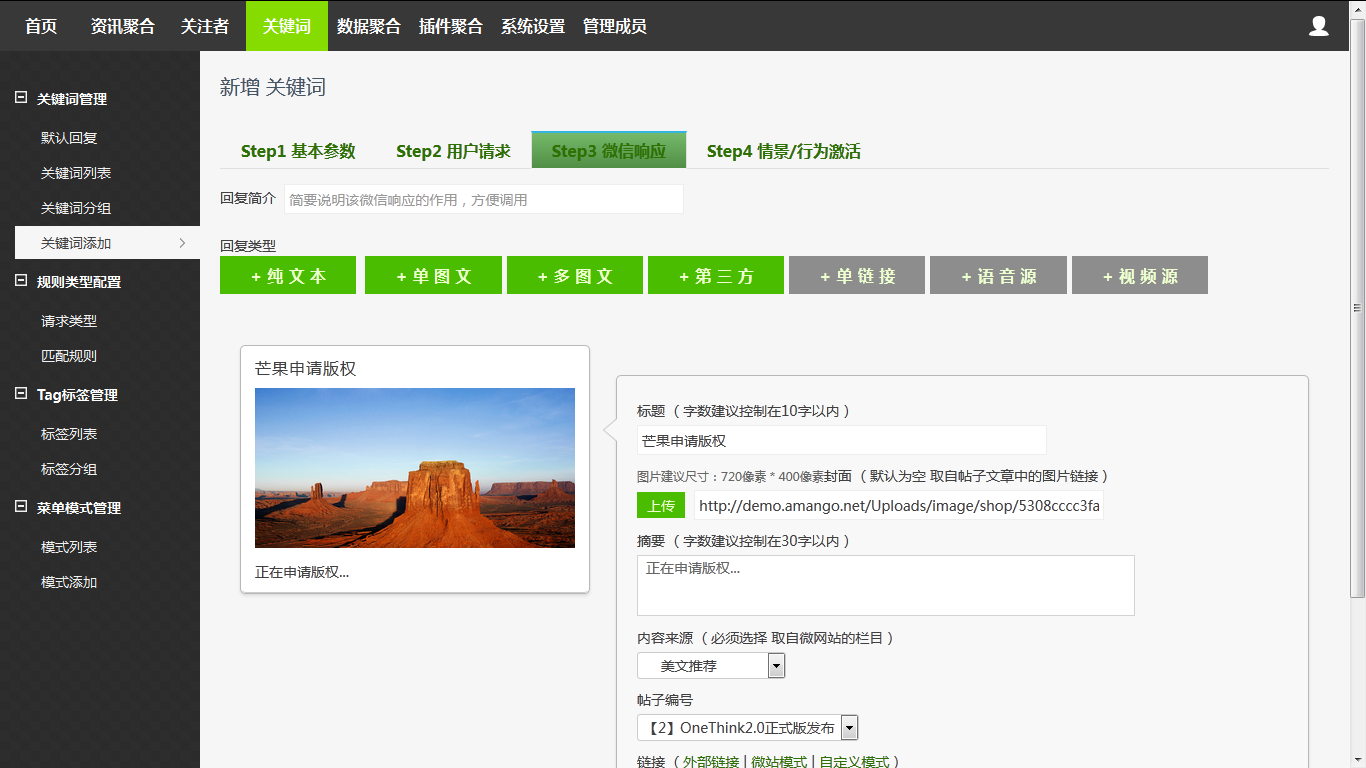Image resolution: width=1366 pixels, height=768 pixels.
Task: Collapse the Tag标签管理 section icon
Action: [21, 394]
